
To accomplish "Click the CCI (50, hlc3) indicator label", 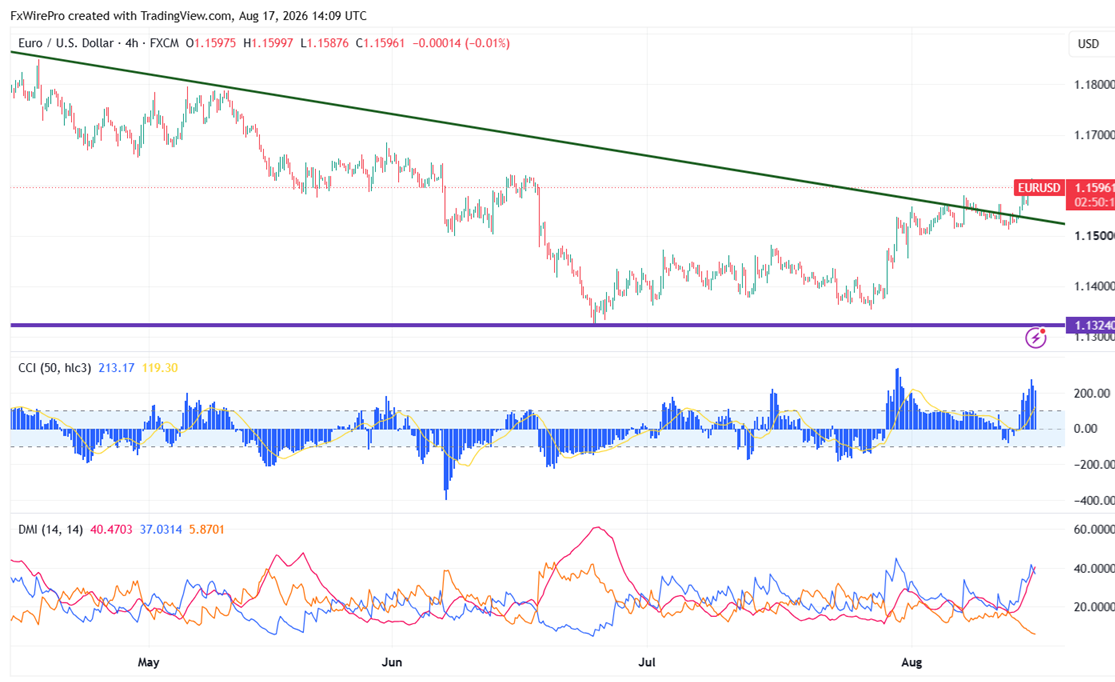I will pos(55,368).
